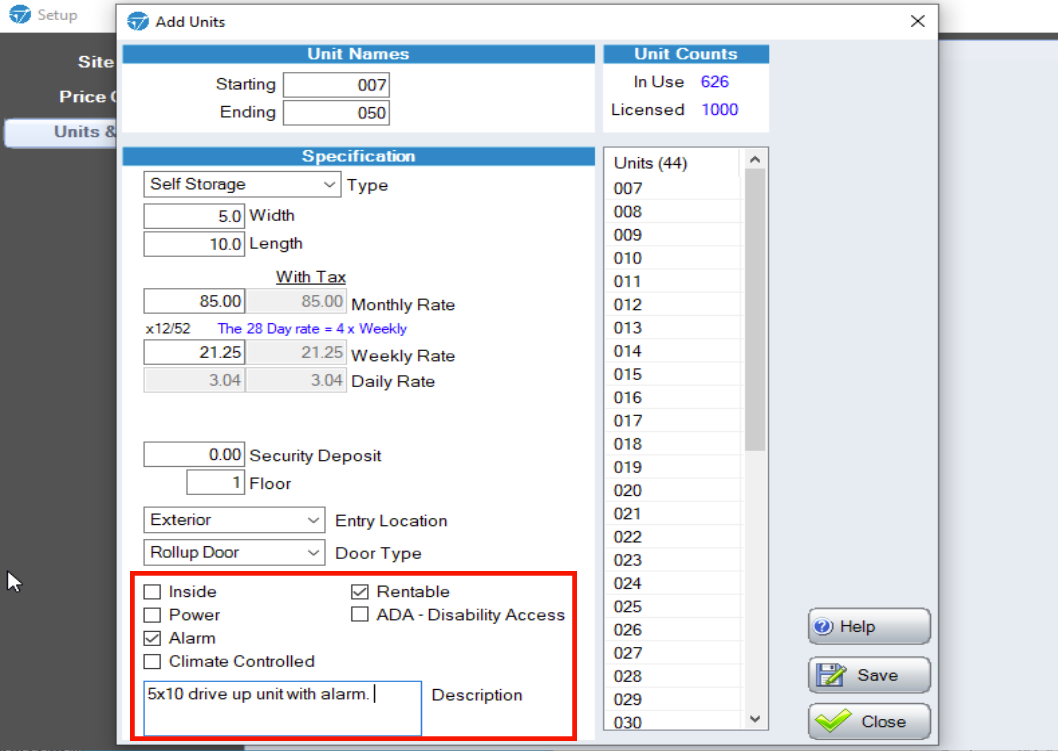Select unit 028 in the list

click(x=674, y=677)
